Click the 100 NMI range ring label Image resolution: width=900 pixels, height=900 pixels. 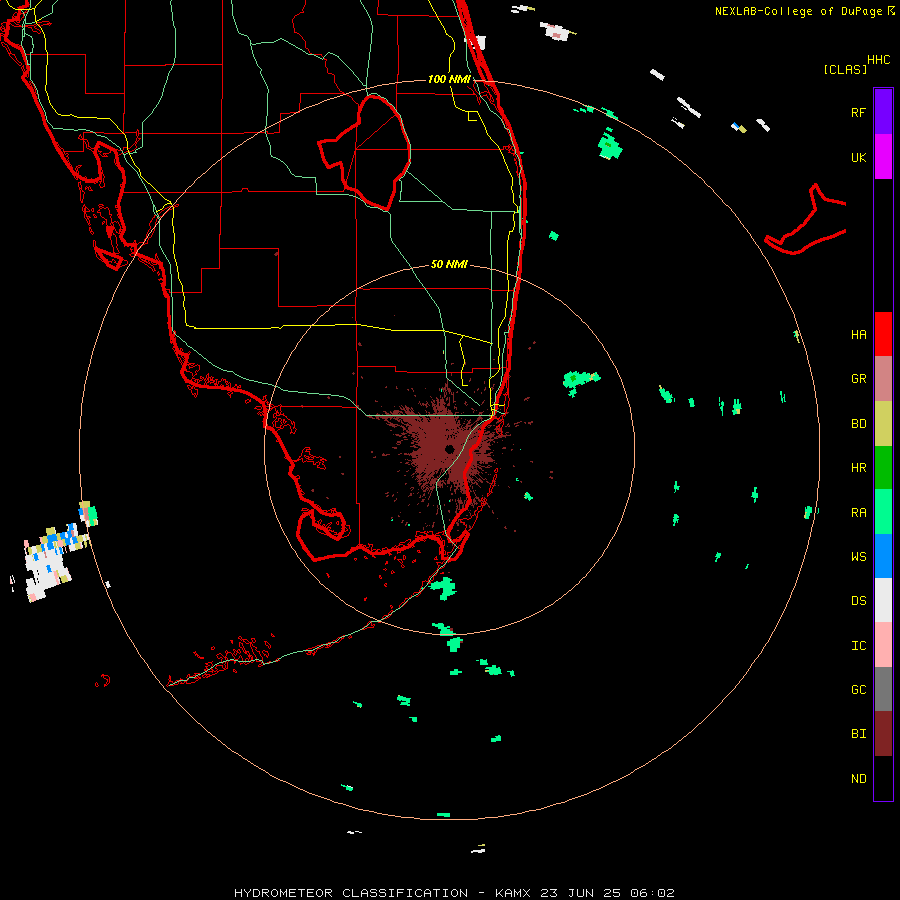point(449,79)
